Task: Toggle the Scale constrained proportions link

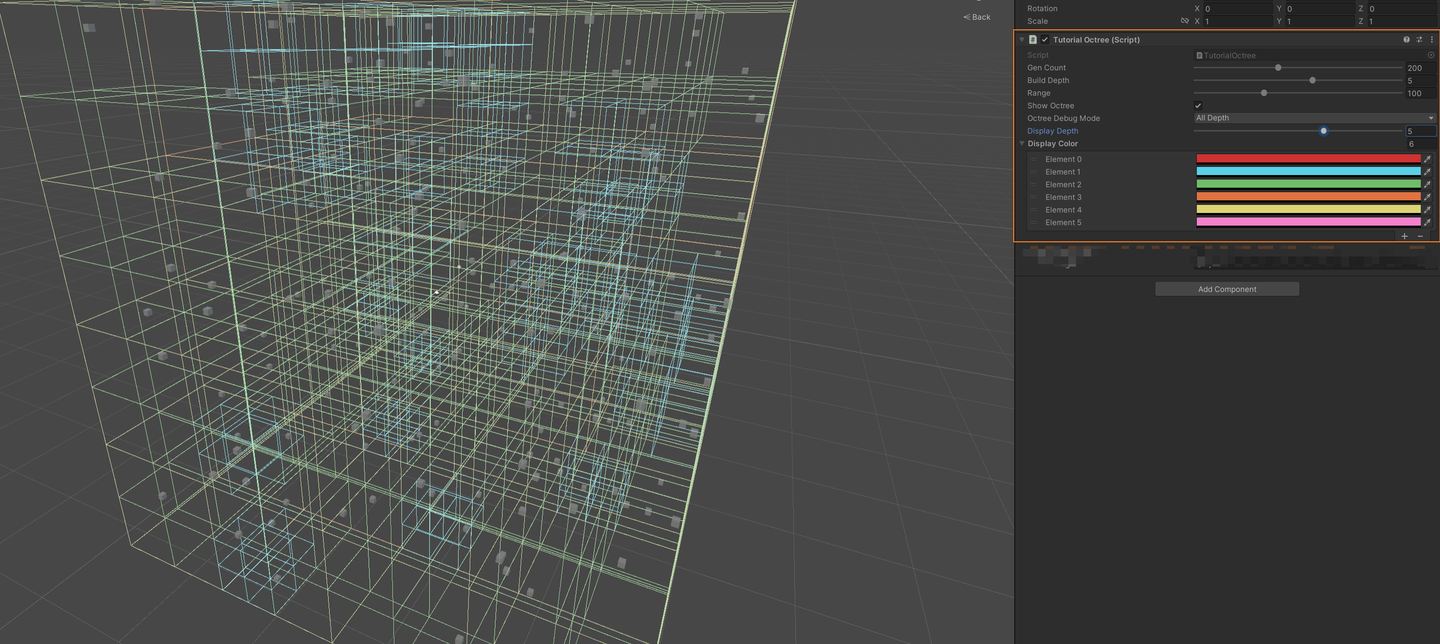Action: 1185,20
